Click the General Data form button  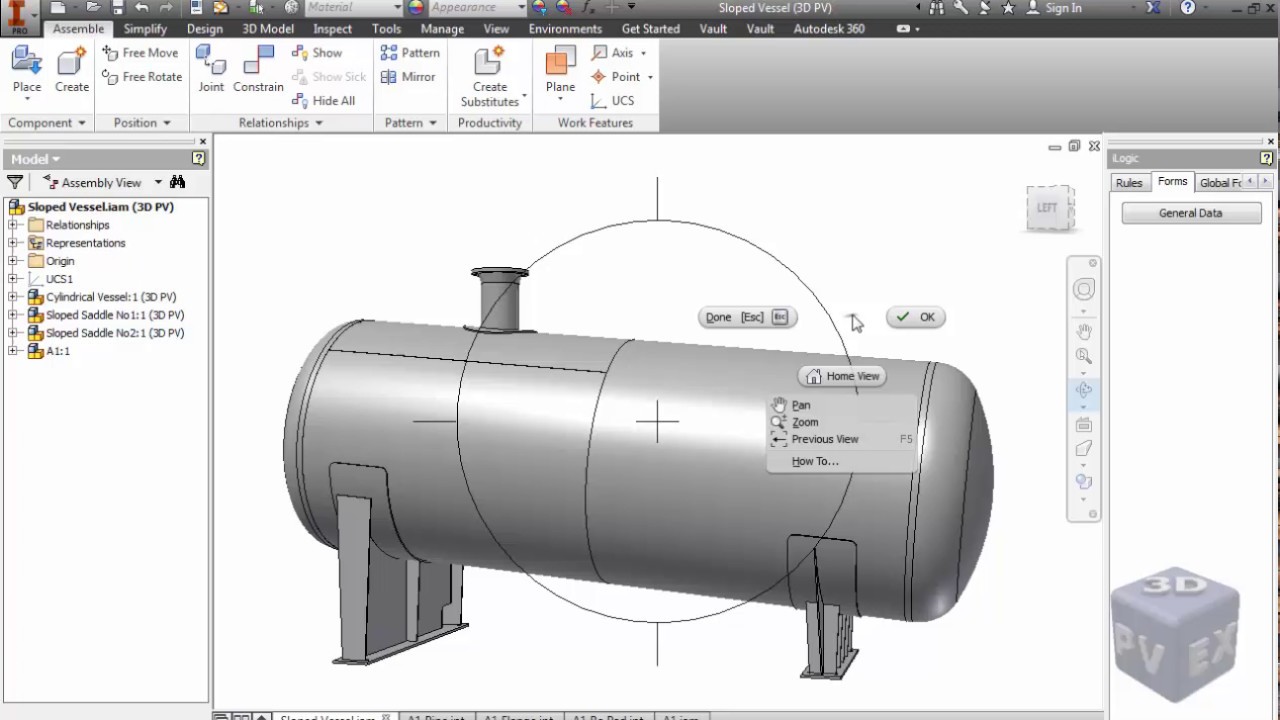[x=1191, y=213]
